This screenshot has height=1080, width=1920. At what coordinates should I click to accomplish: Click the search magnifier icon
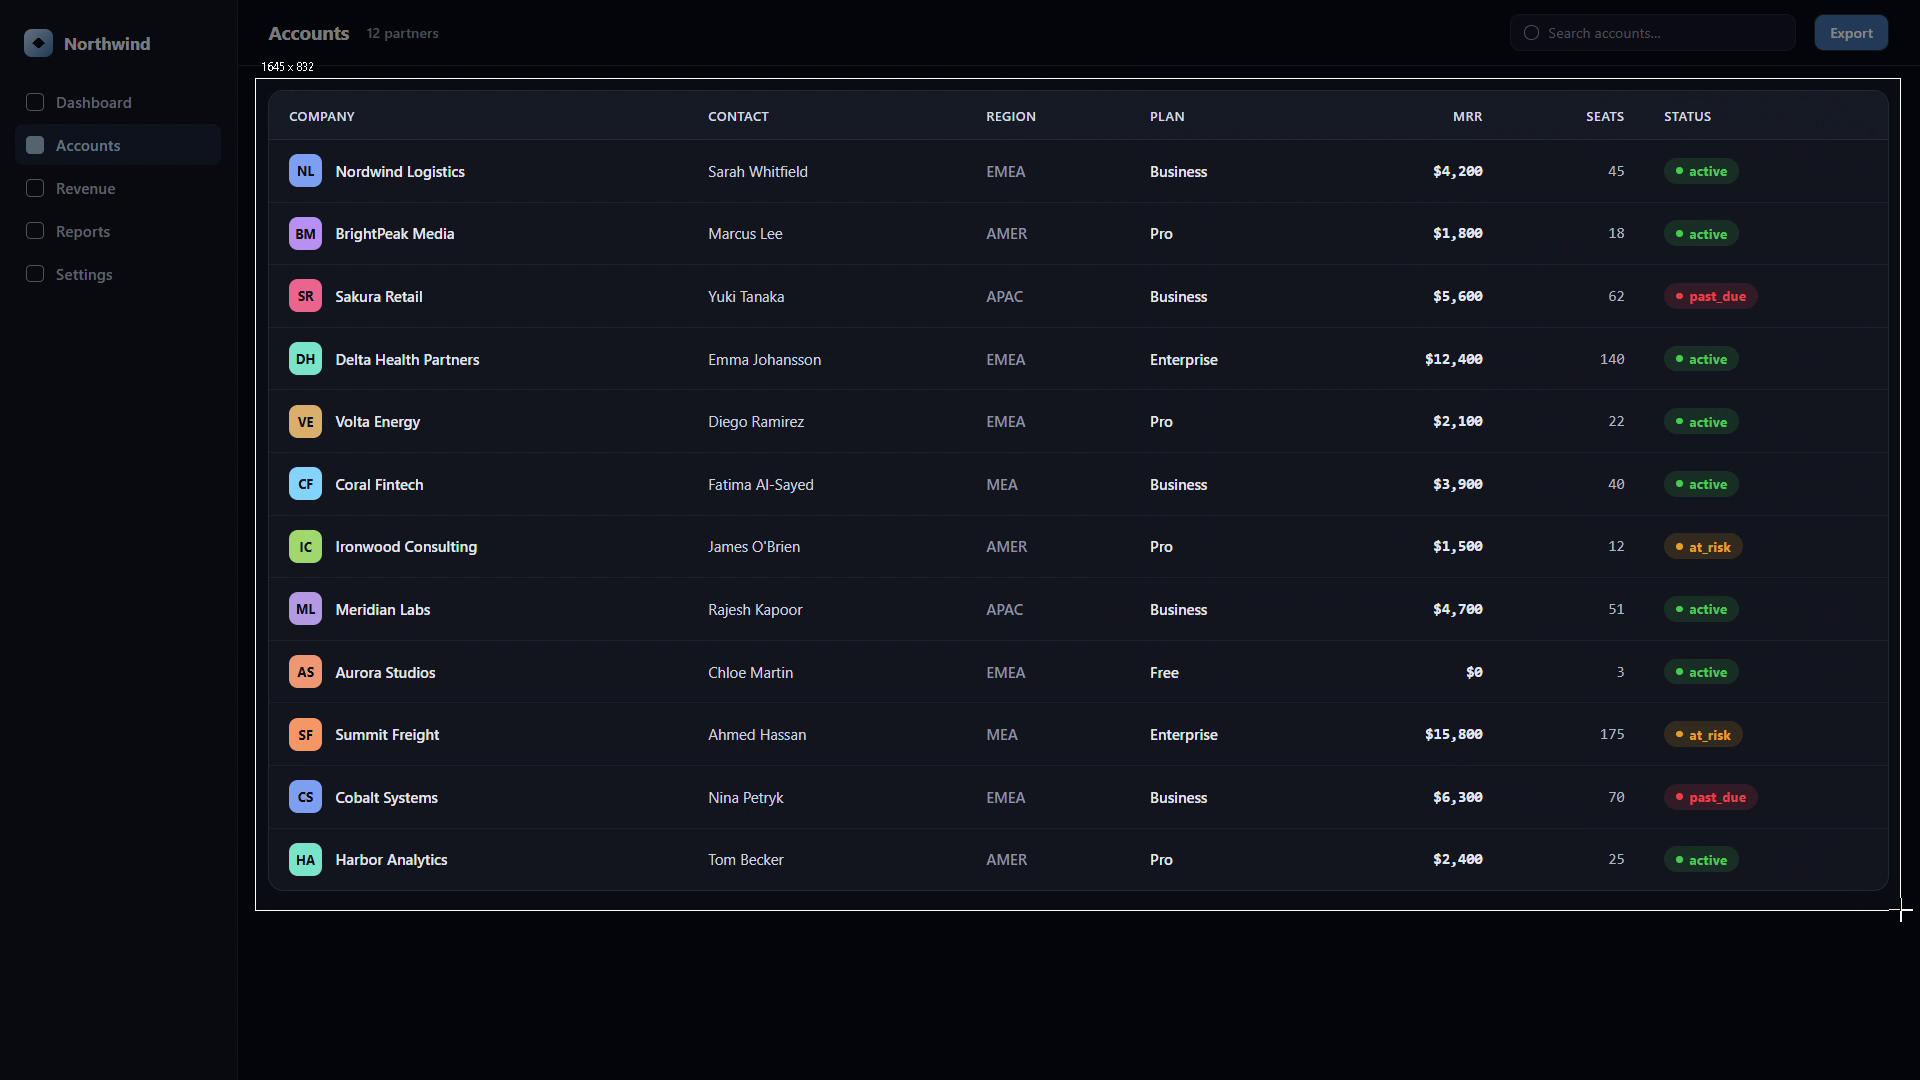tap(1531, 33)
